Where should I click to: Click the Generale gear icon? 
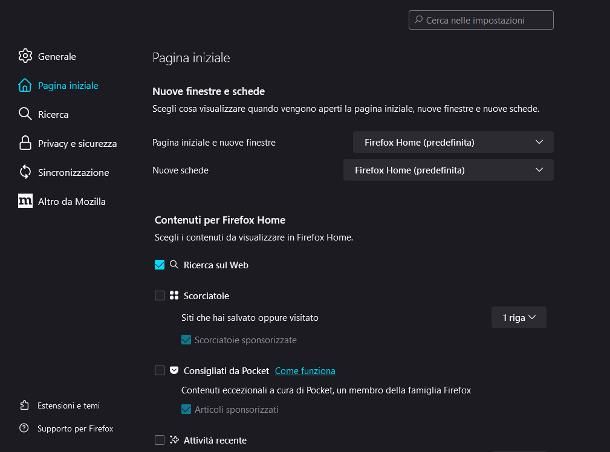(25, 56)
